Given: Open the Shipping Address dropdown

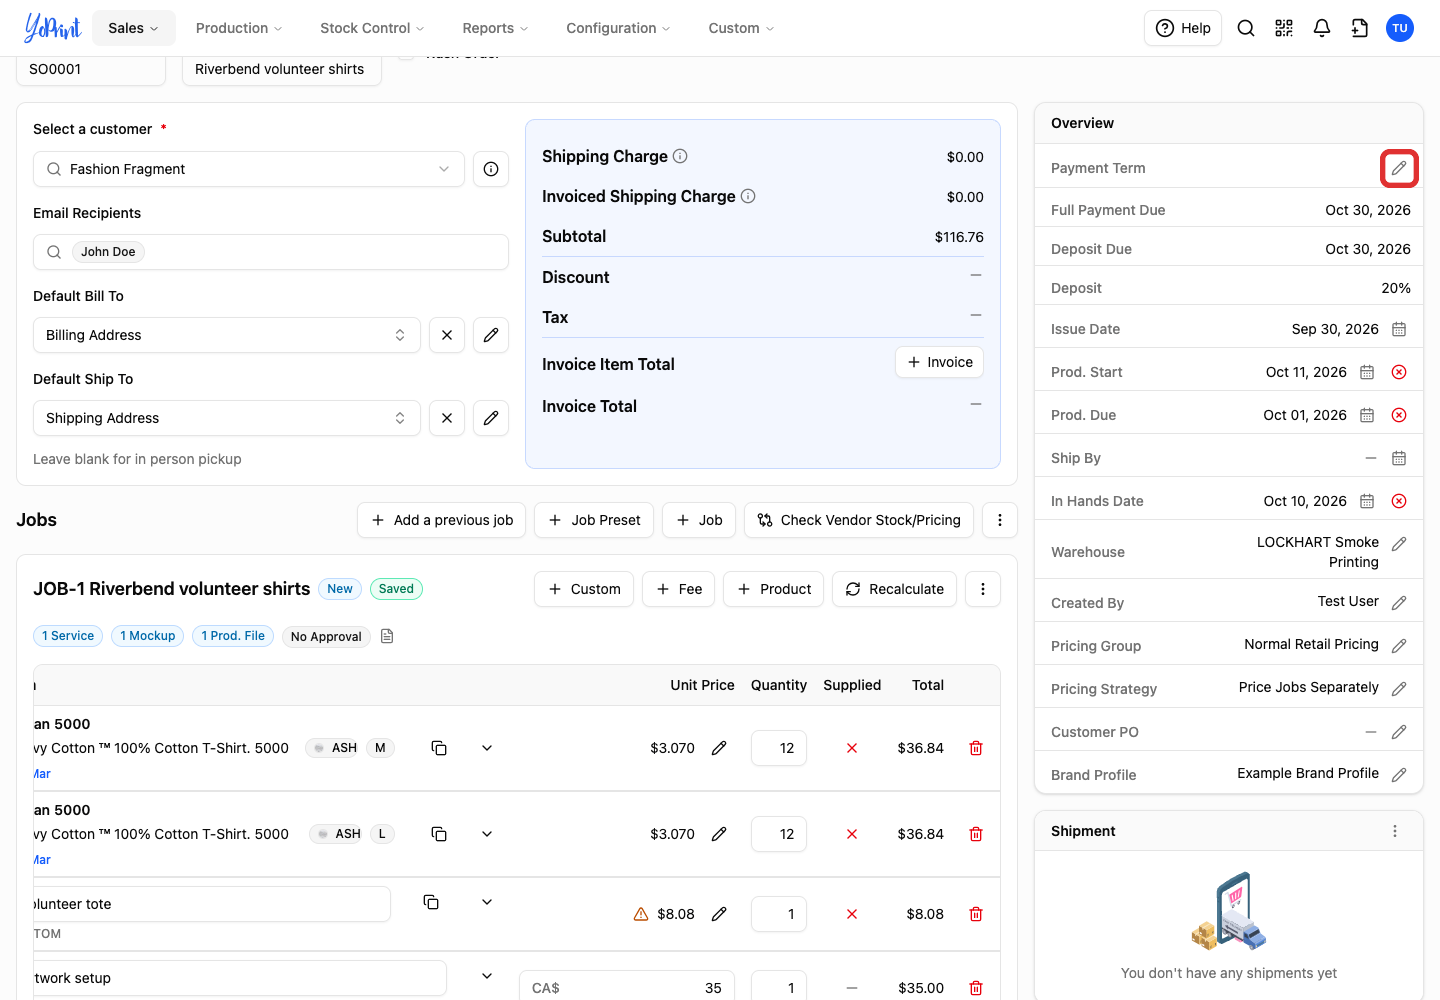Looking at the screenshot, I should [x=227, y=418].
